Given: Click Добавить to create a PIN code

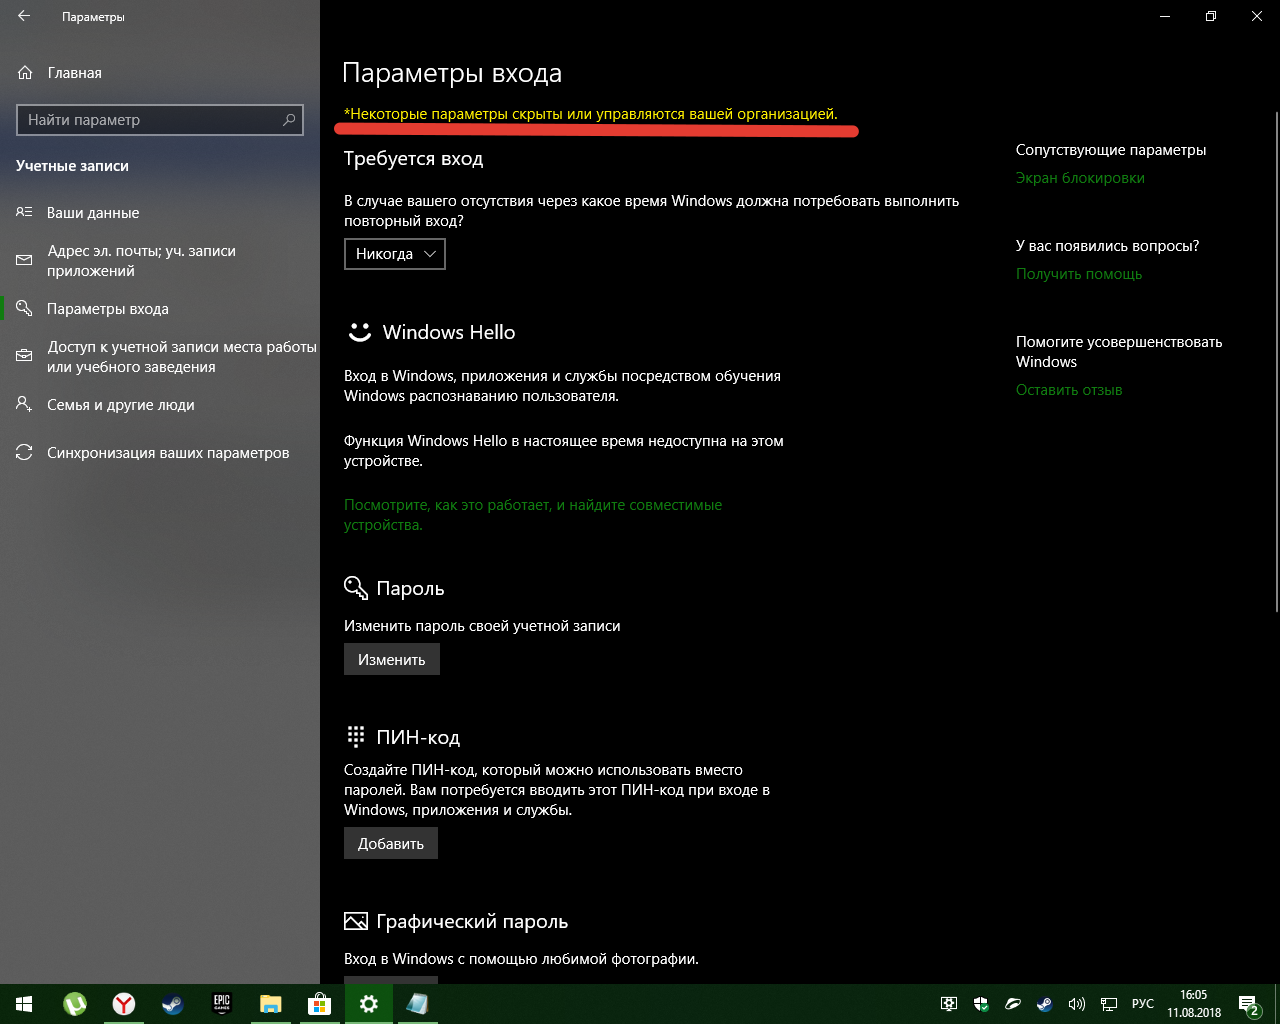Looking at the screenshot, I should pos(391,844).
